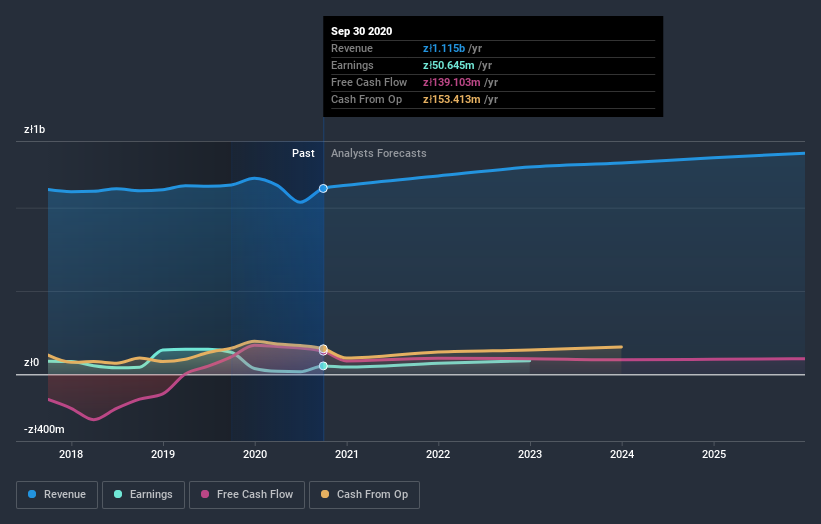Image resolution: width=821 pixels, height=524 pixels.
Task: Click the -zł400m y-axis label
Action: 44,429
